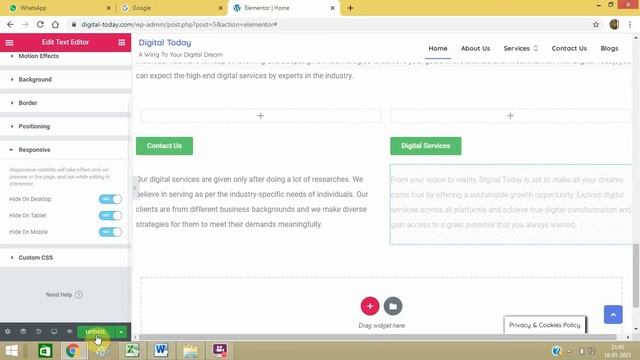Click the gray Add Template folder icon
The width and height of the screenshot is (640, 360).
coord(393,306)
